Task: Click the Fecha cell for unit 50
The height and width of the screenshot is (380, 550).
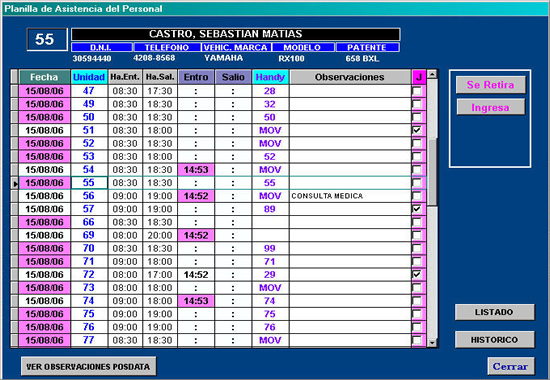Action: click(45, 117)
